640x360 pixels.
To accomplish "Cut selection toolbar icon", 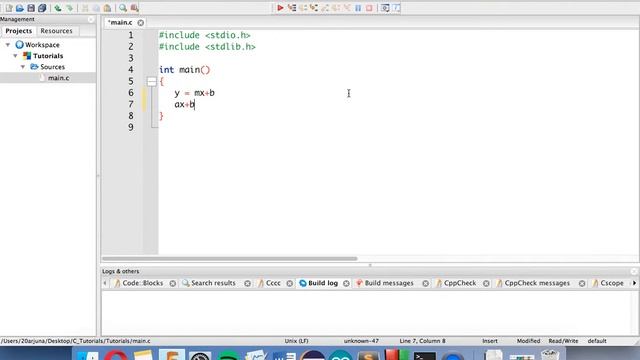I will pos(85,8).
